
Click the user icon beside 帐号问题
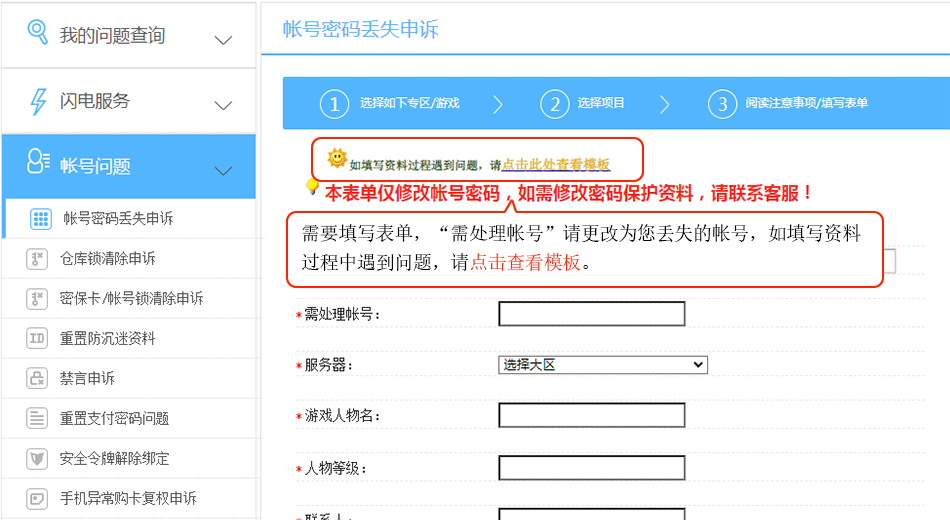point(38,161)
